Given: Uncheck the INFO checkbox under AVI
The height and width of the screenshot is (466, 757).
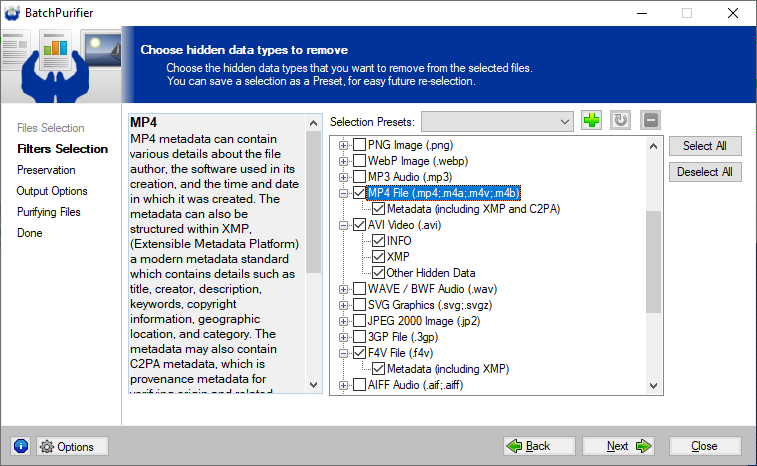Looking at the screenshot, I should click(378, 240).
